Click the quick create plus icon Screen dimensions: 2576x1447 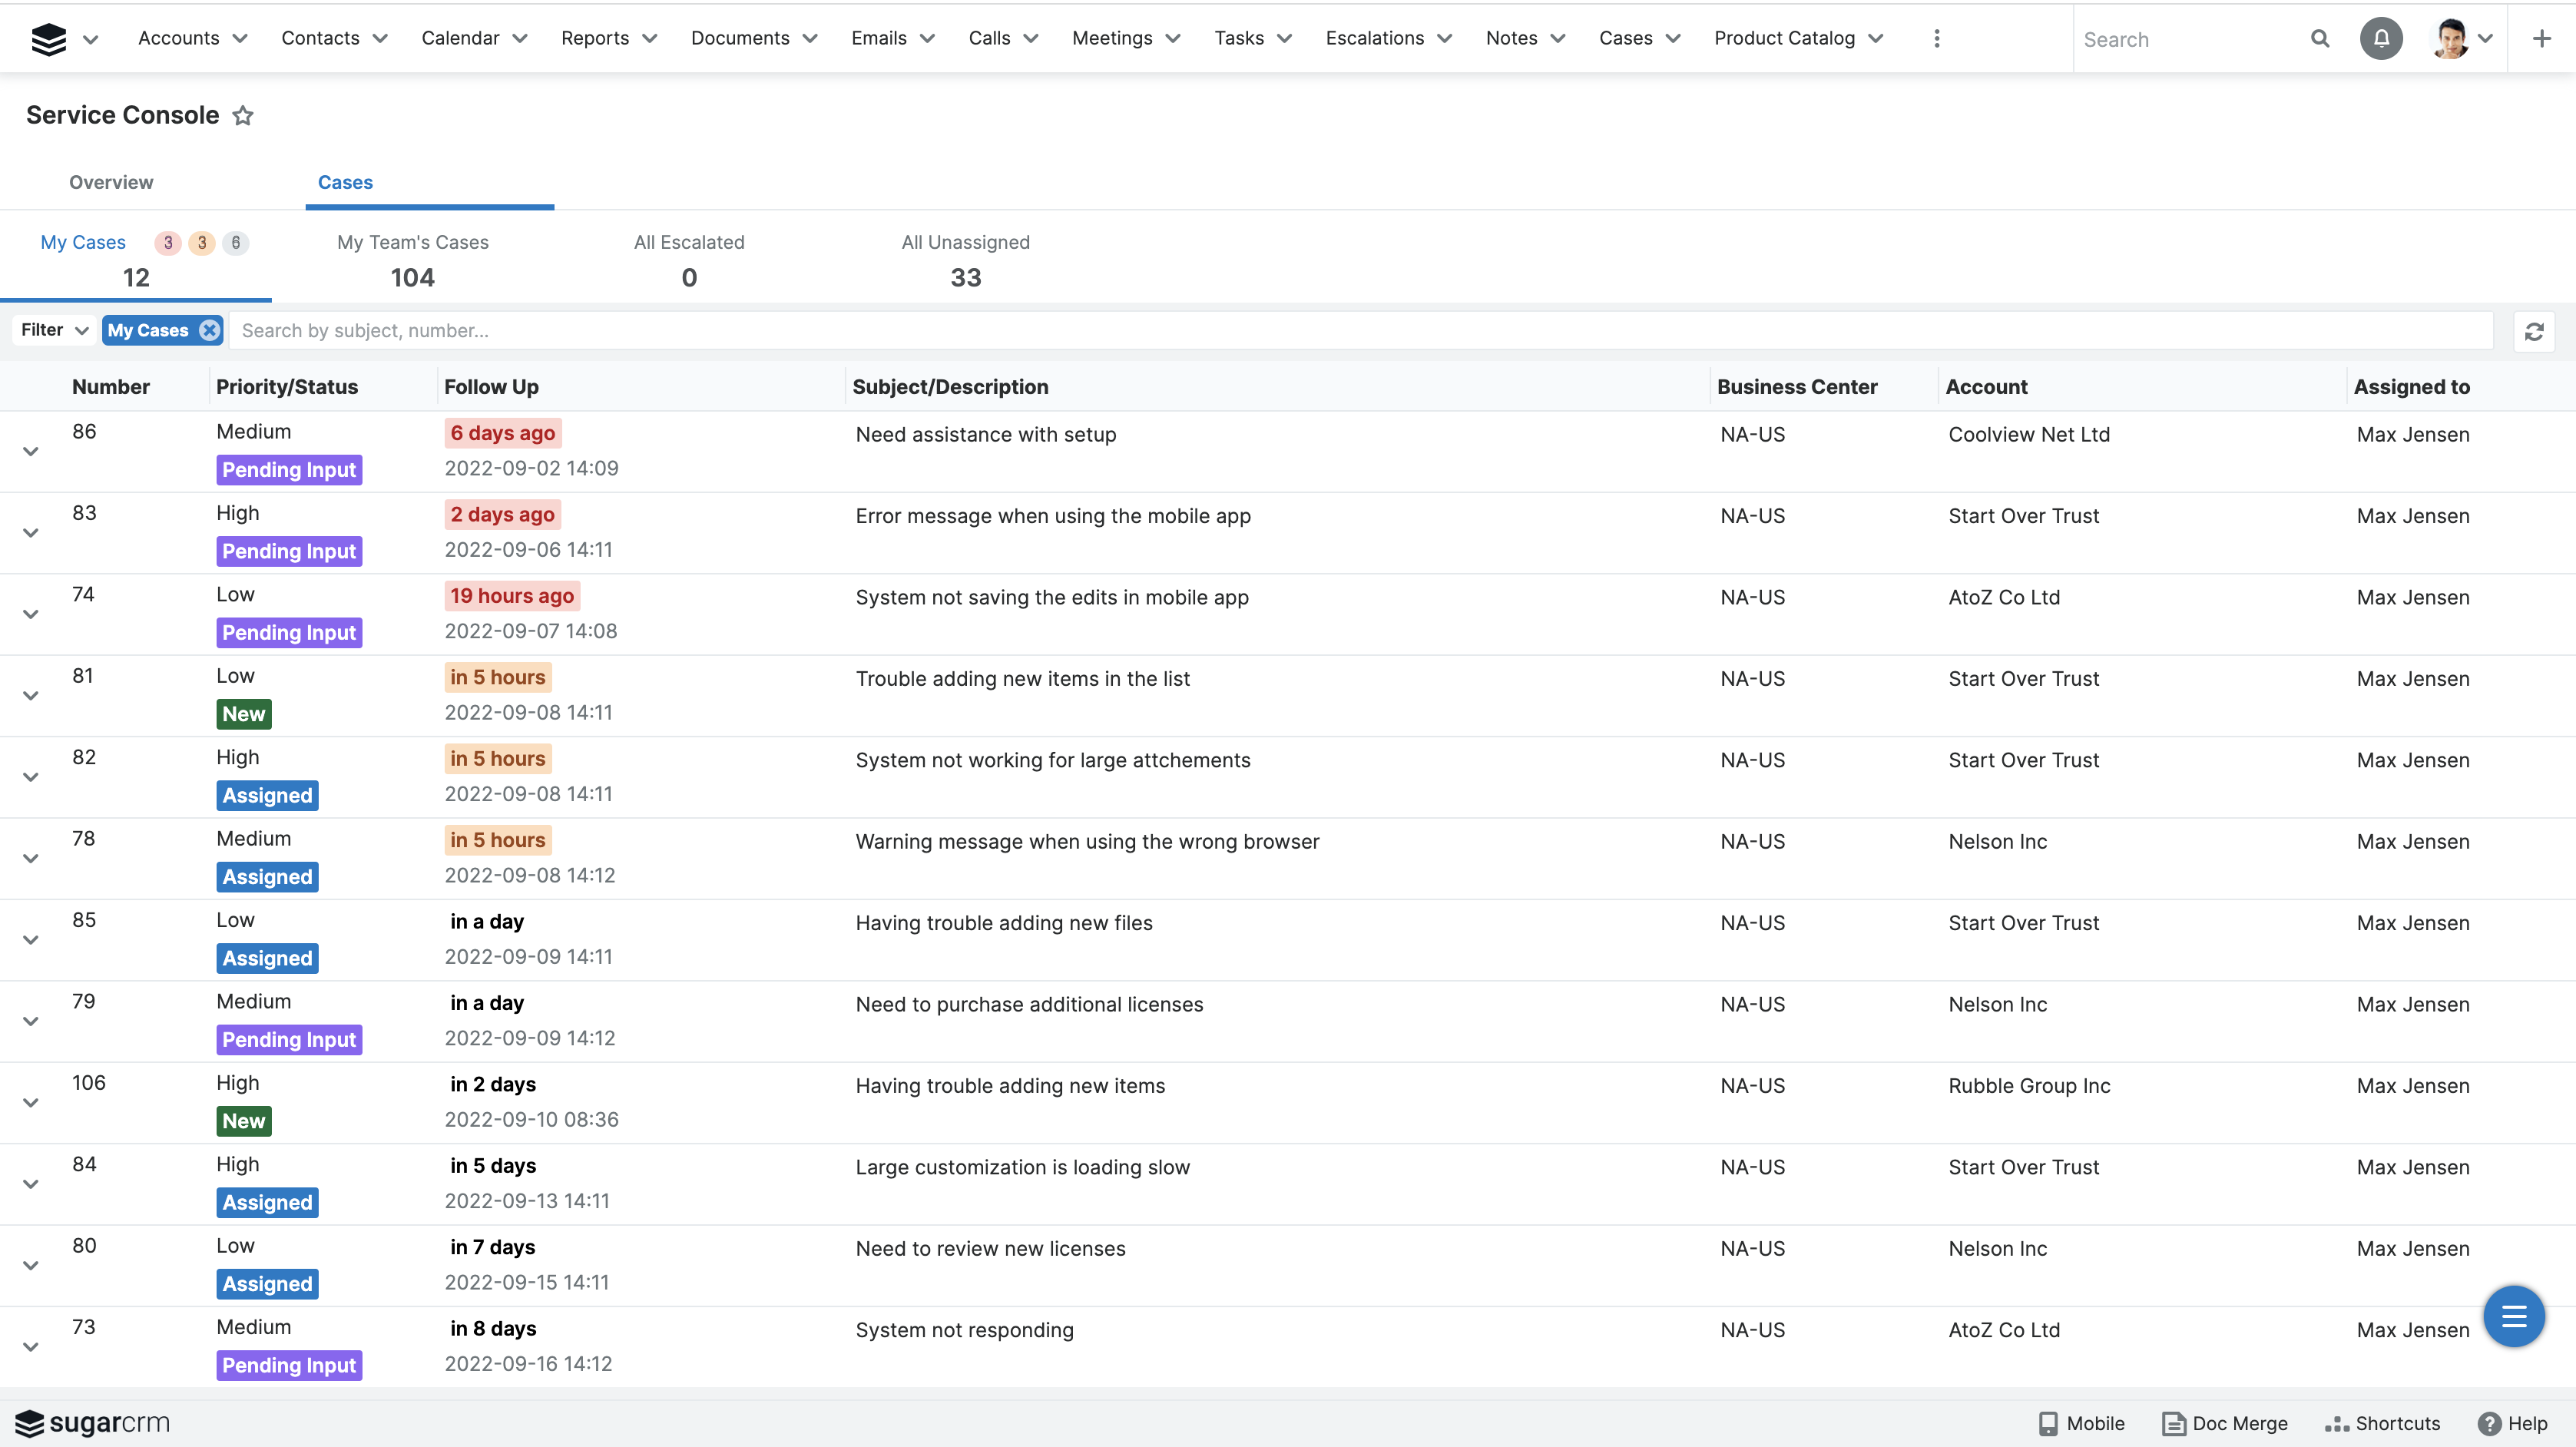tap(2541, 39)
